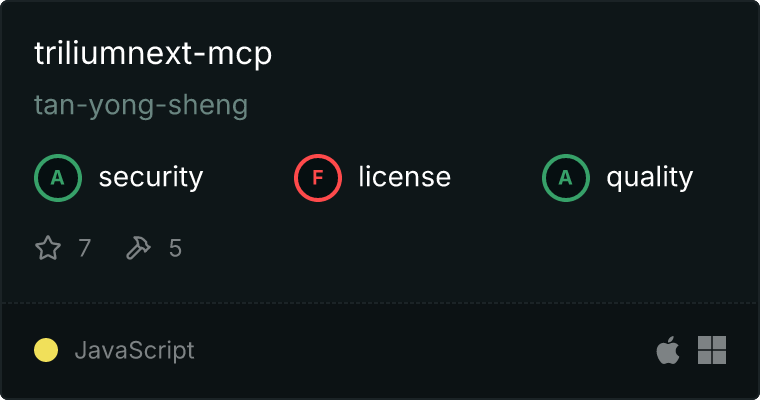Image resolution: width=760 pixels, height=400 pixels.
Task: Select the security rating label
Action: pos(151,177)
